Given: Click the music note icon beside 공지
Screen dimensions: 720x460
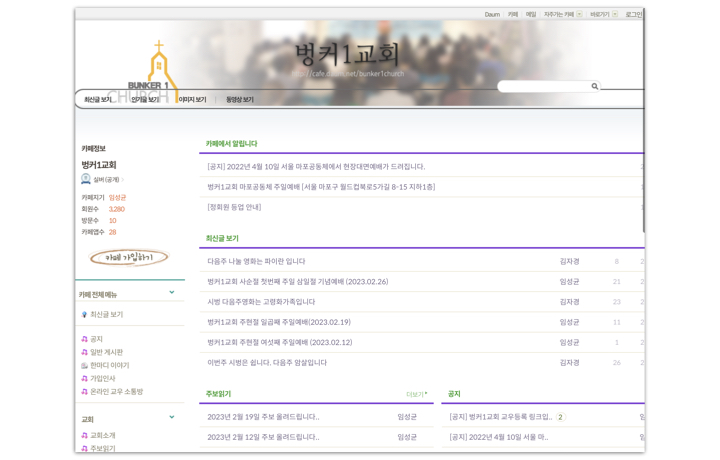Looking at the screenshot, I should (x=84, y=339).
